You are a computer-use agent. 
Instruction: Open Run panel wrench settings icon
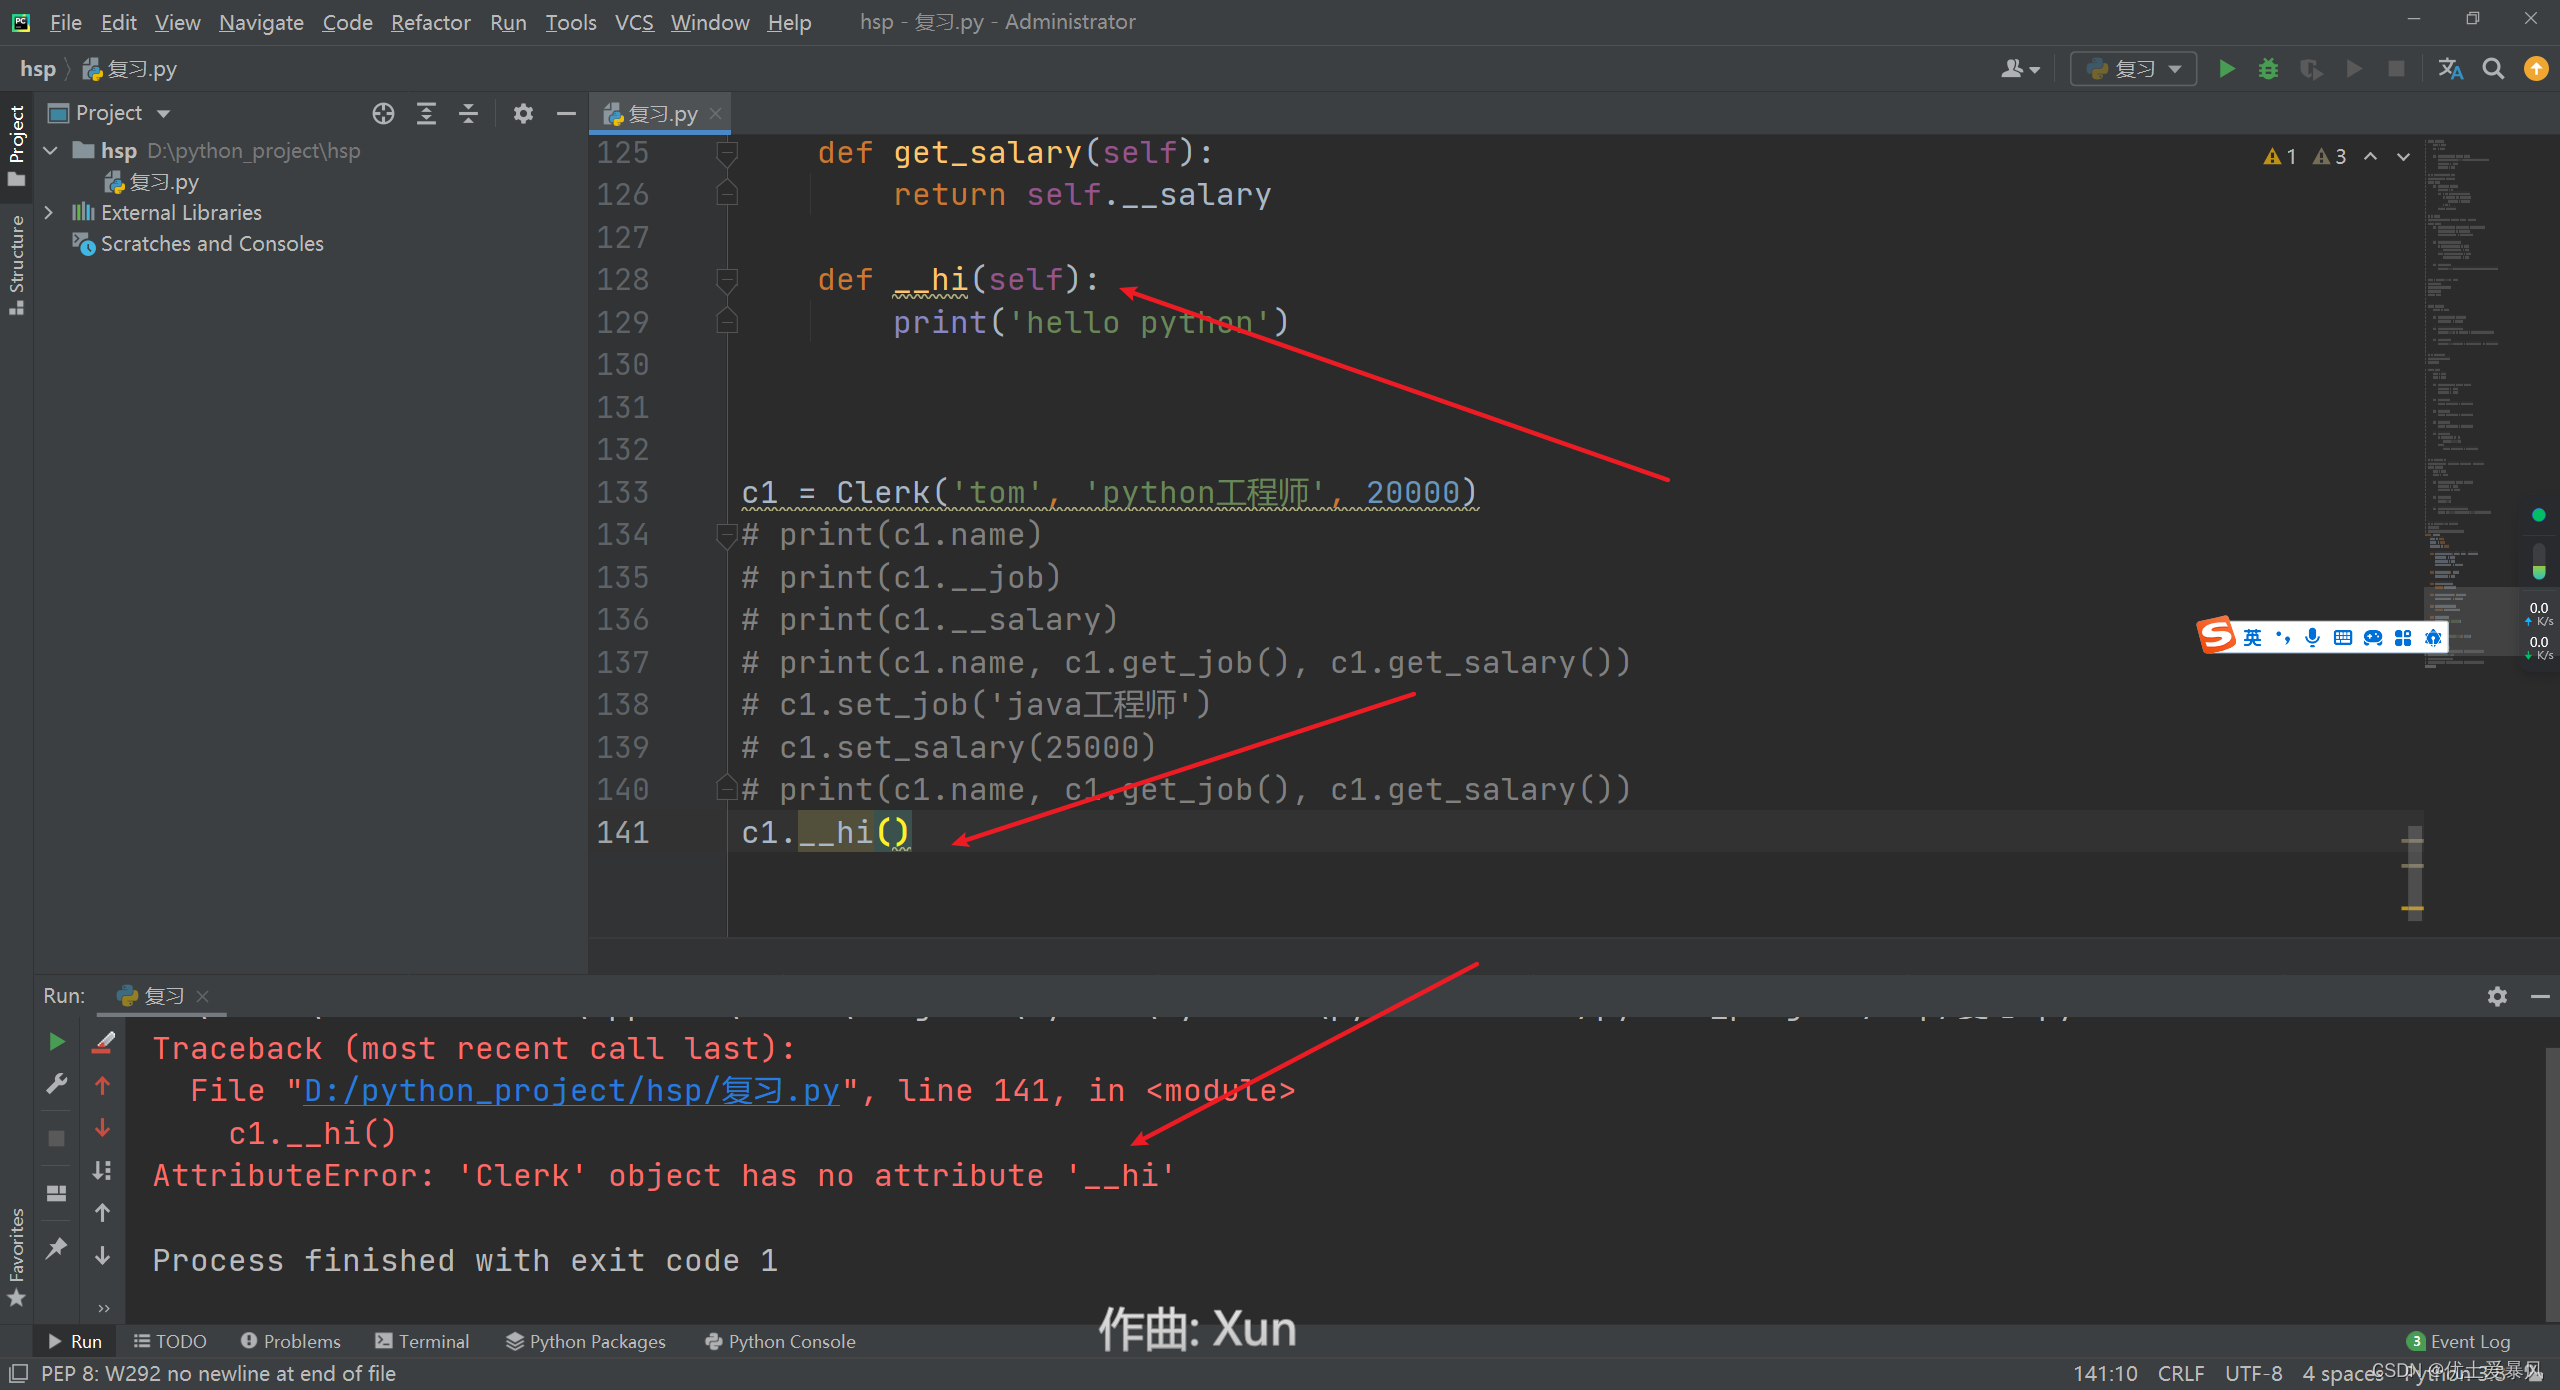click(x=57, y=1085)
